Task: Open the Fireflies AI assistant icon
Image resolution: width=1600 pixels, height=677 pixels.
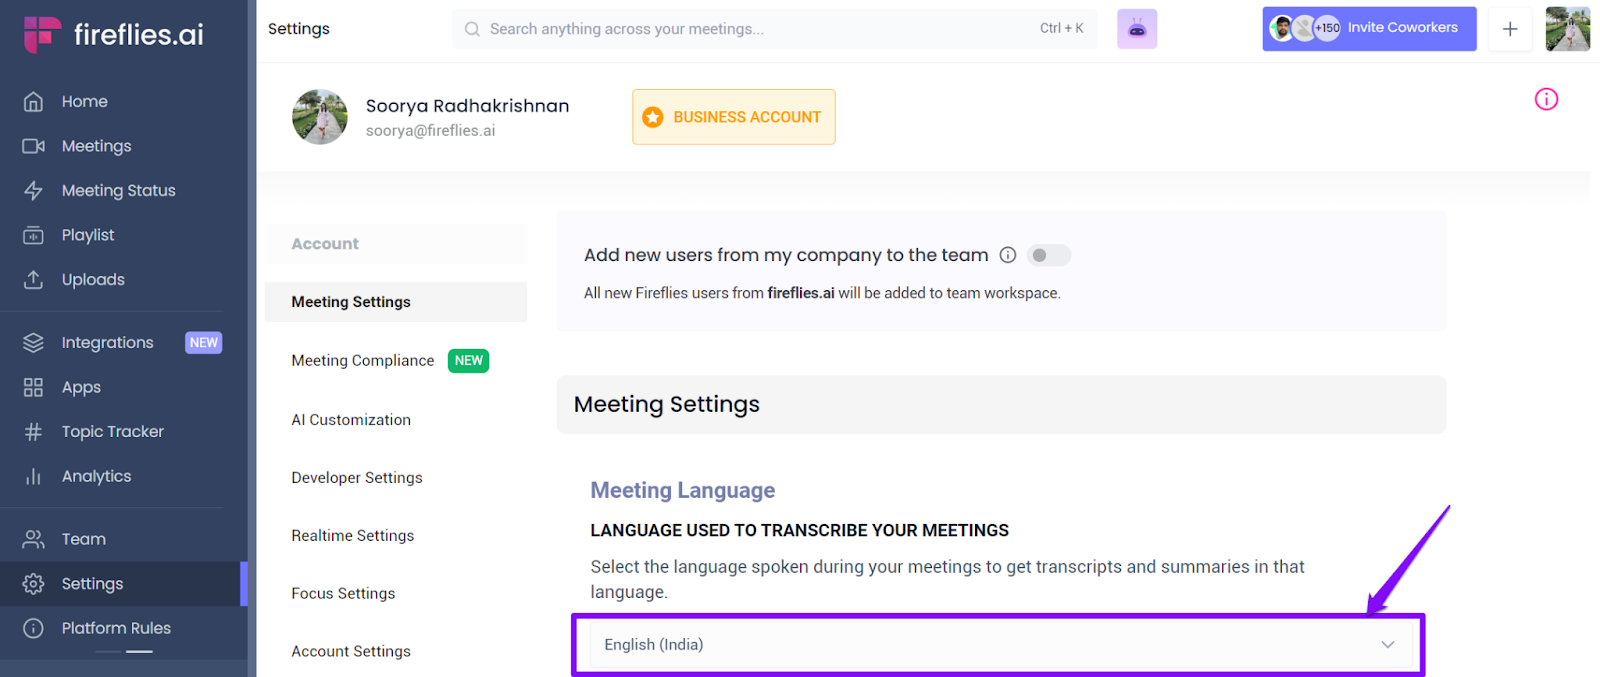Action: 1137,28
